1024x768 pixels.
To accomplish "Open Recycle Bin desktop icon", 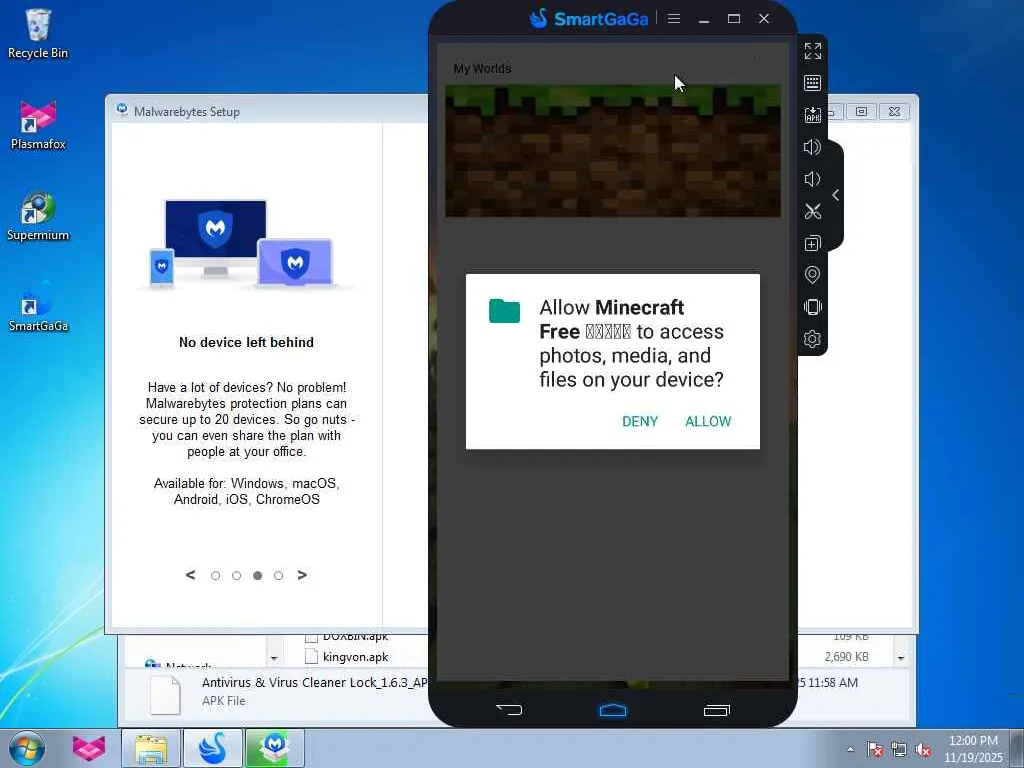I will (x=38, y=34).
